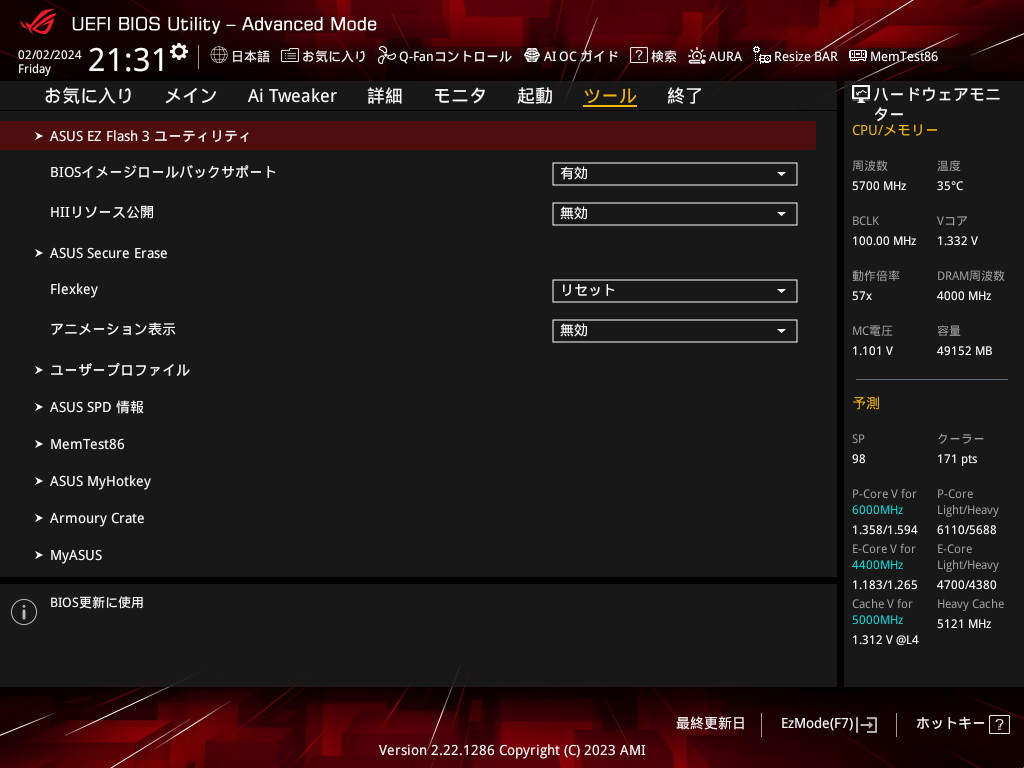Viewport: 1024px width, 768px height.
Task: Go to the 詳細 tab
Action: pos(385,96)
